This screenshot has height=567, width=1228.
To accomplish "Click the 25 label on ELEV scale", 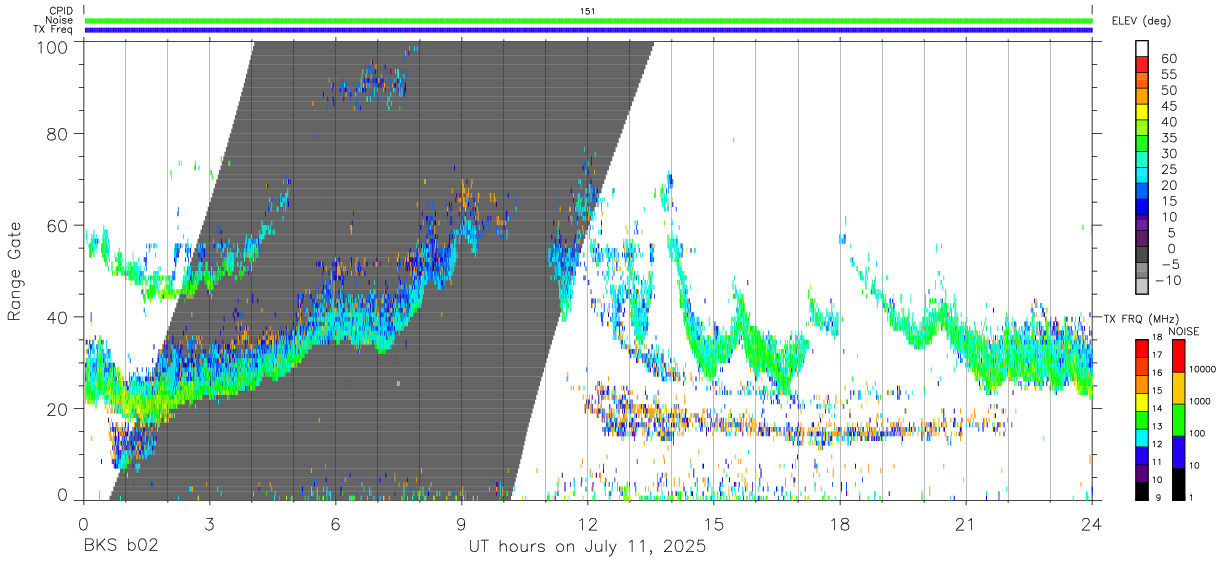I will click(x=1168, y=170).
